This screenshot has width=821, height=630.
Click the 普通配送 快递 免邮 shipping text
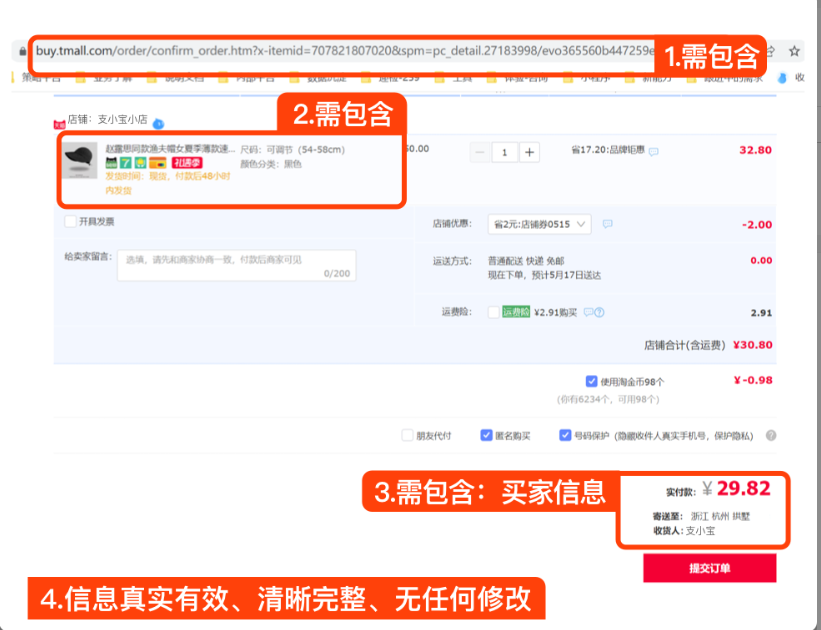coord(526,261)
